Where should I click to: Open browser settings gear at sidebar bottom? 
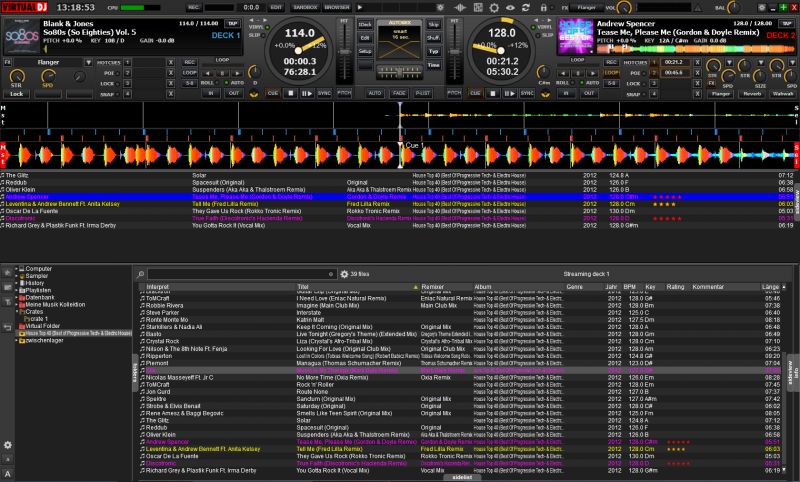[x=8, y=445]
